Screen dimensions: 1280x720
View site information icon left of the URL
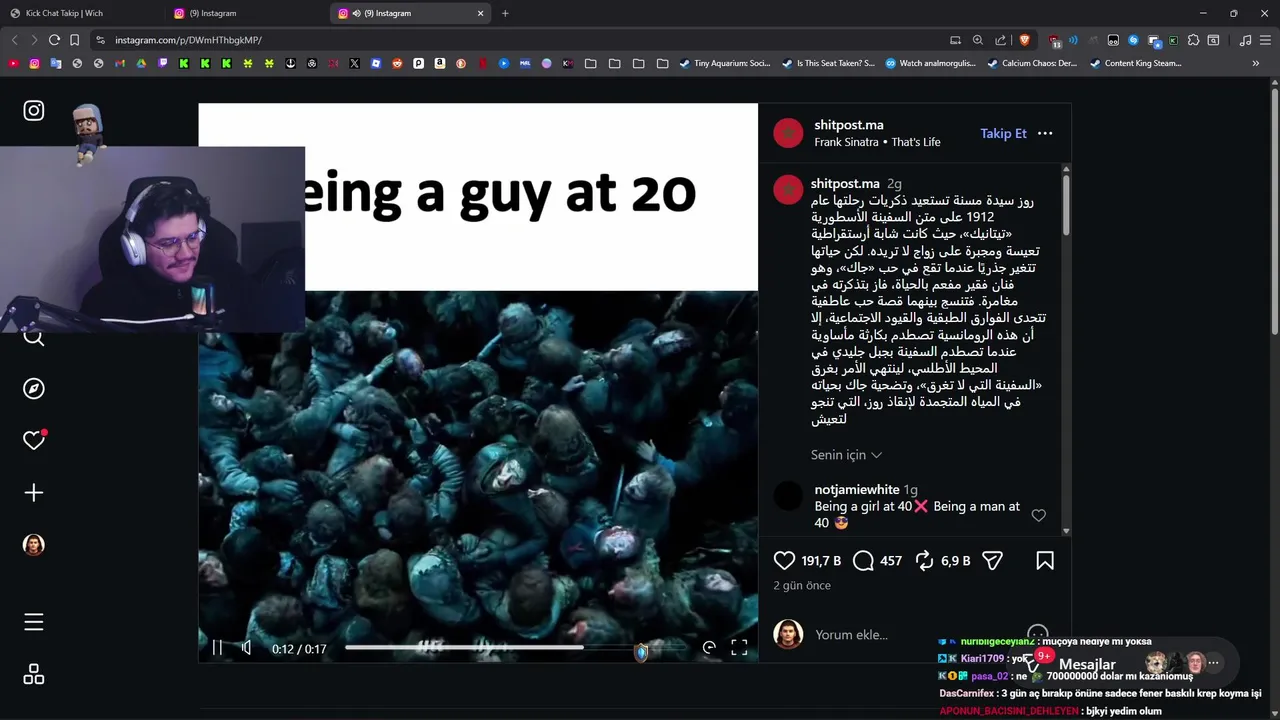99,40
